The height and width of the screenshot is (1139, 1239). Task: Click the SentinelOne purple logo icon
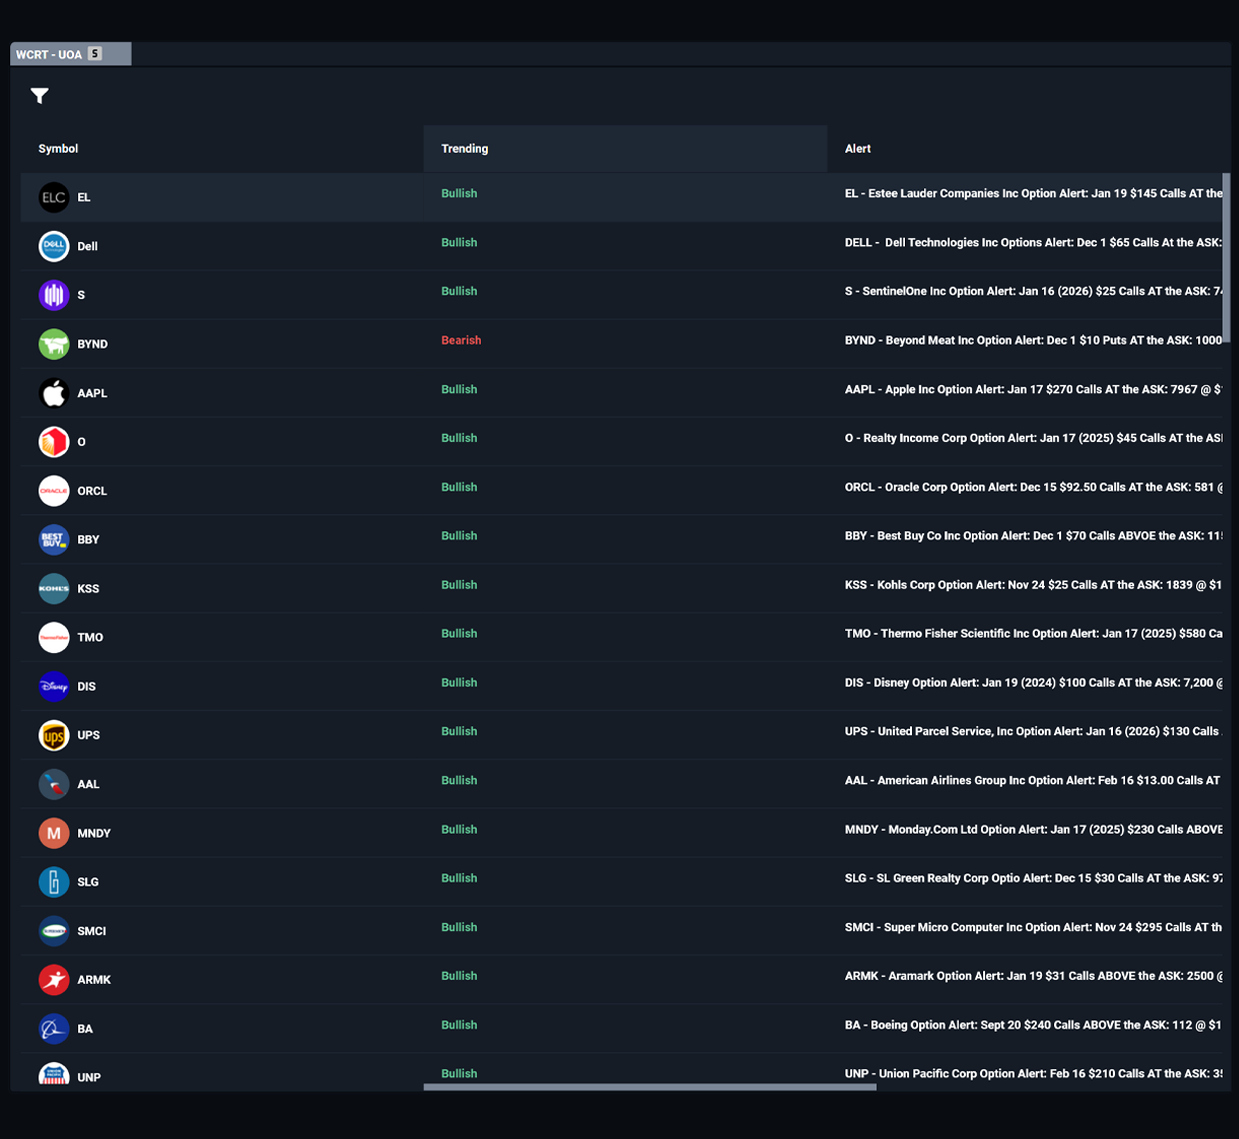point(54,295)
